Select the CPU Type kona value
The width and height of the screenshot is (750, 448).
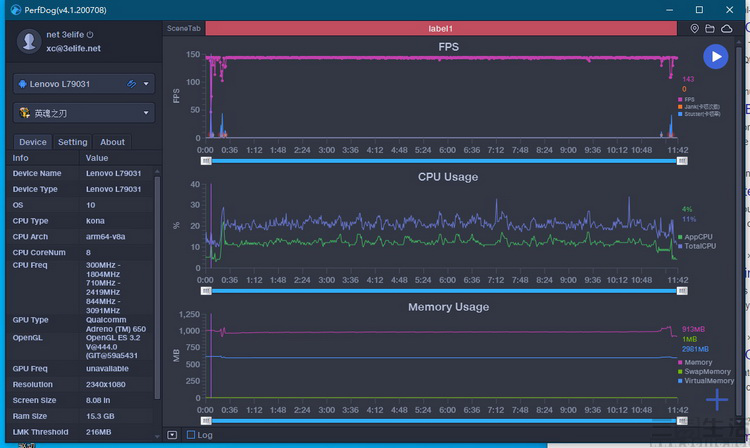click(x=95, y=221)
